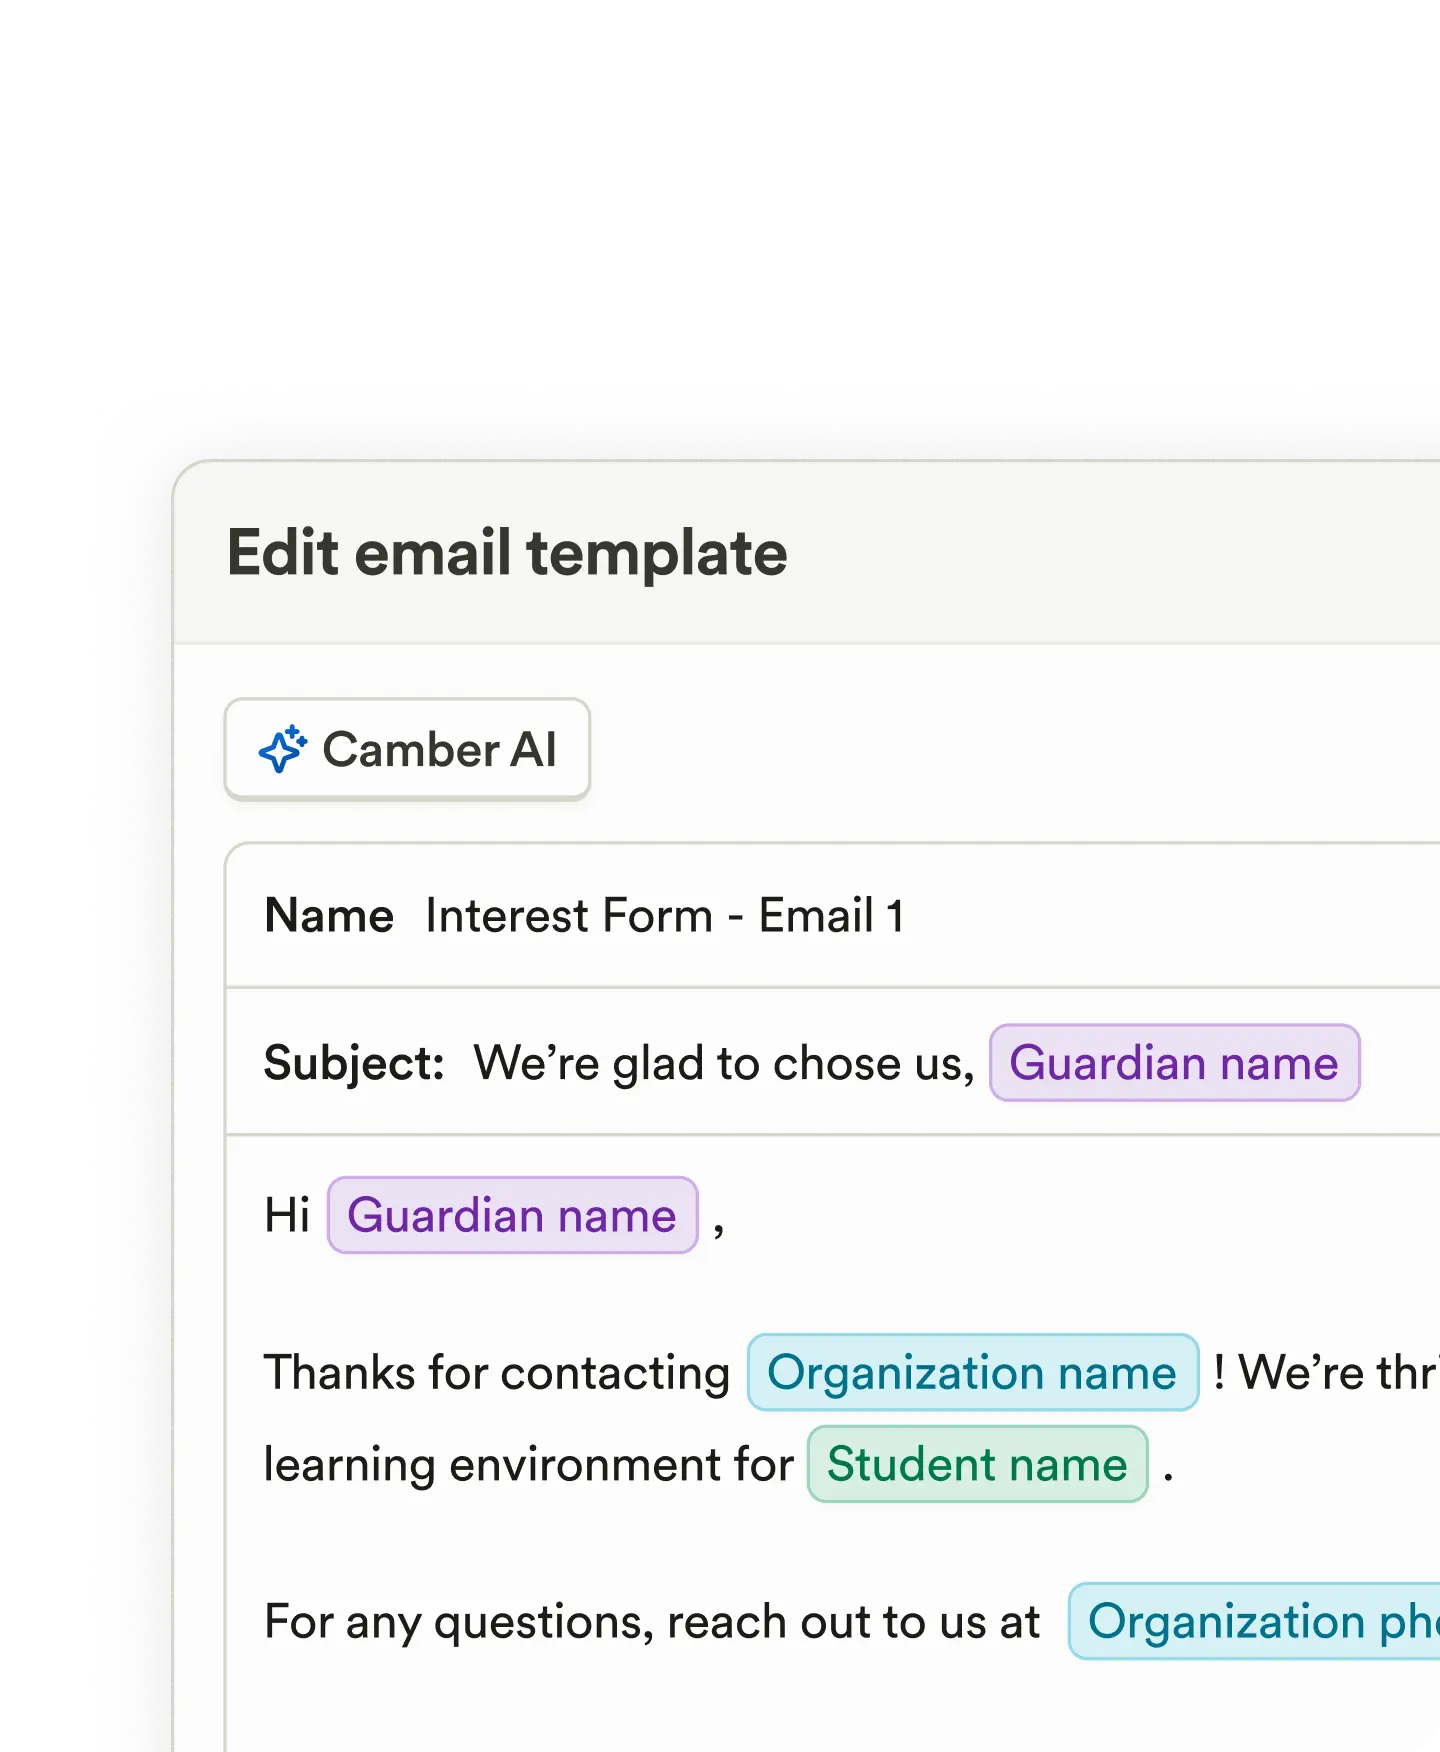Click the Subject label
This screenshot has width=1440, height=1752.
354,1063
